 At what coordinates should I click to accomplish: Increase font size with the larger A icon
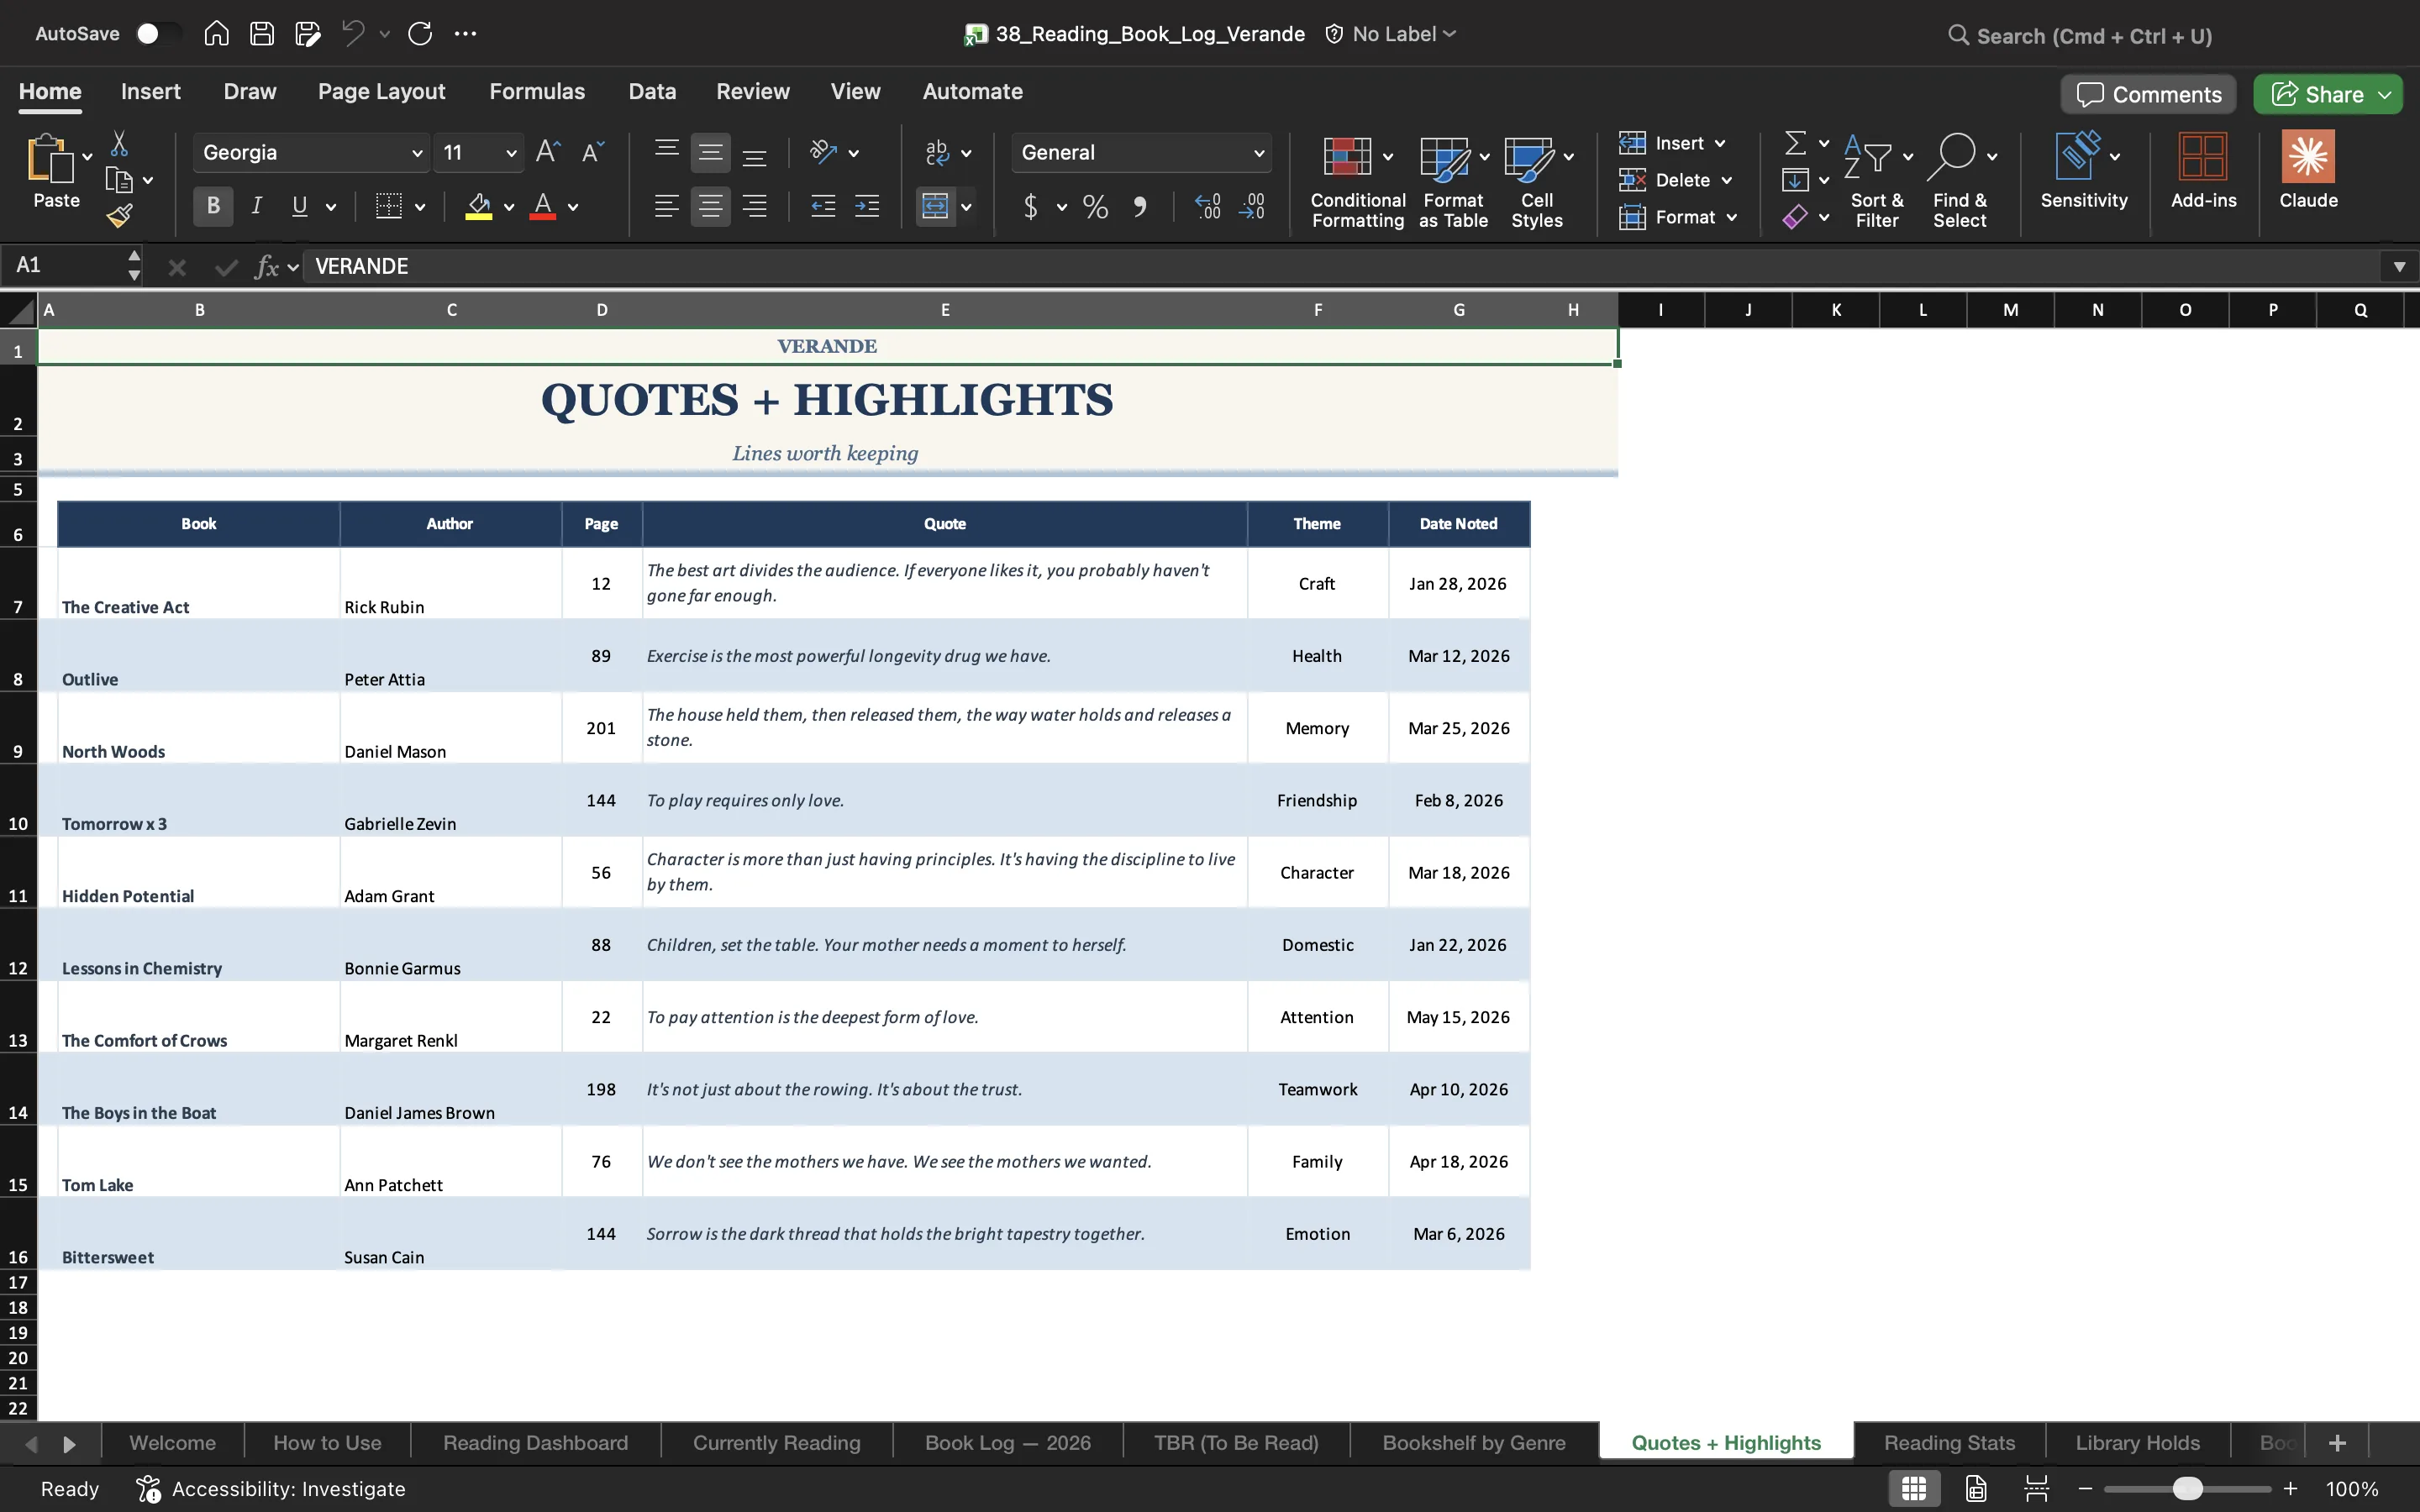(547, 152)
